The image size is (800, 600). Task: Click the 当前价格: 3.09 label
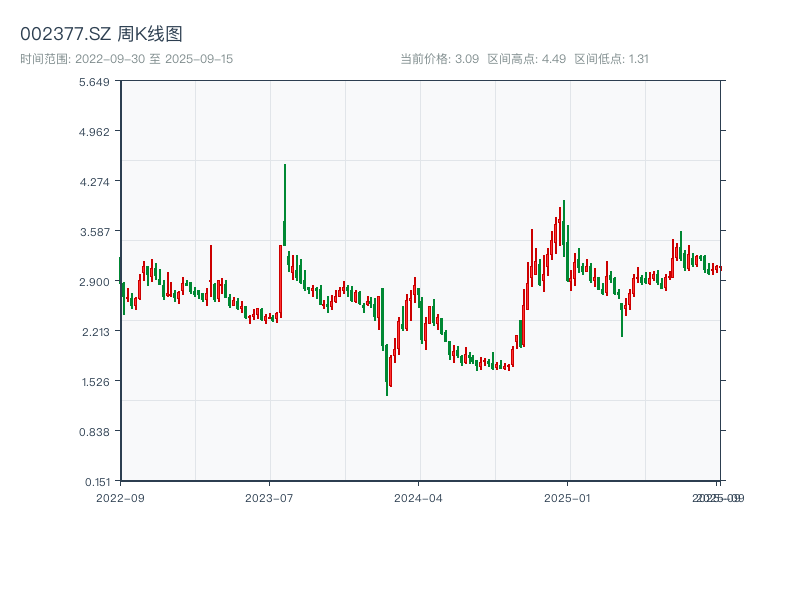[x=439, y=59]
